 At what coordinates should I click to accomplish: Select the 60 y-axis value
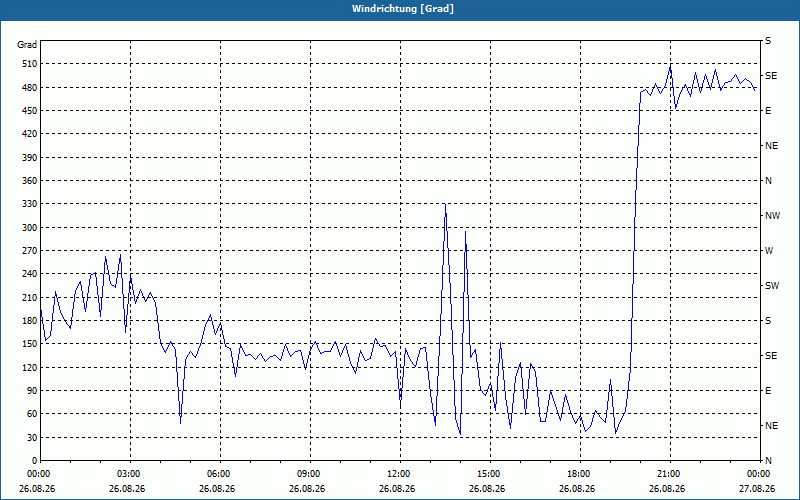coord(32,414)
